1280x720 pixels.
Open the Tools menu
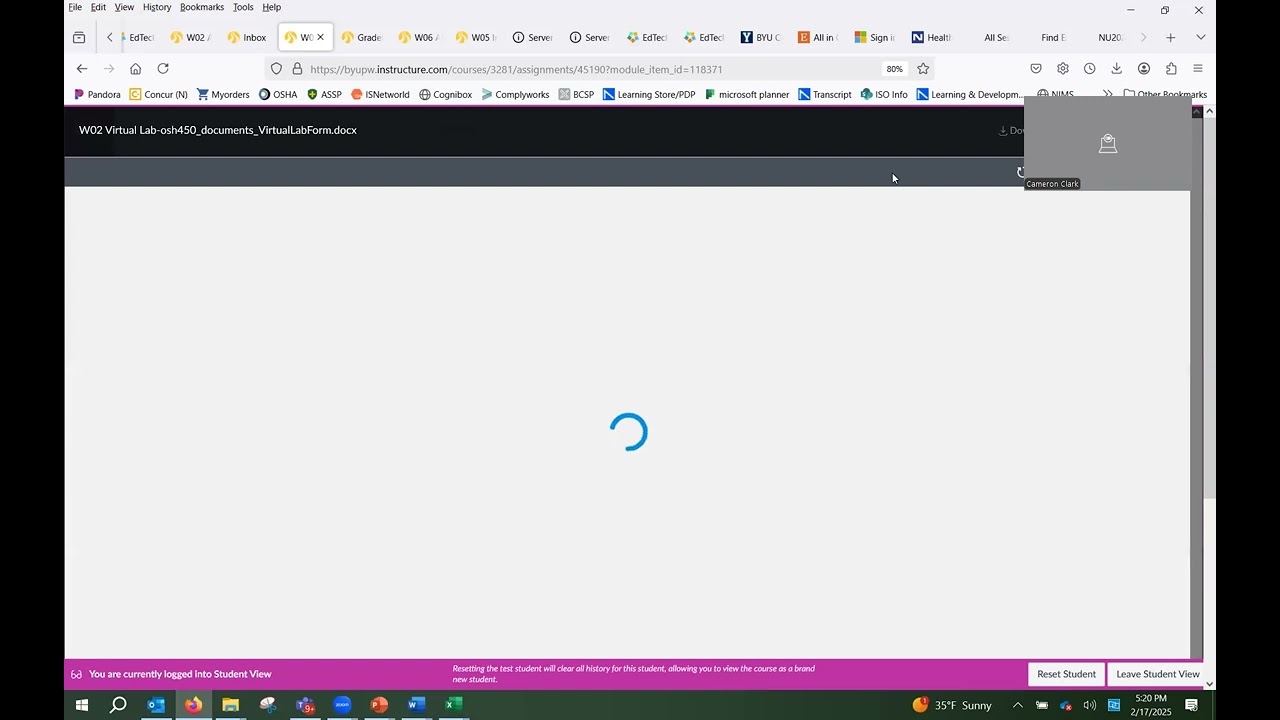(x=243, y=7)
